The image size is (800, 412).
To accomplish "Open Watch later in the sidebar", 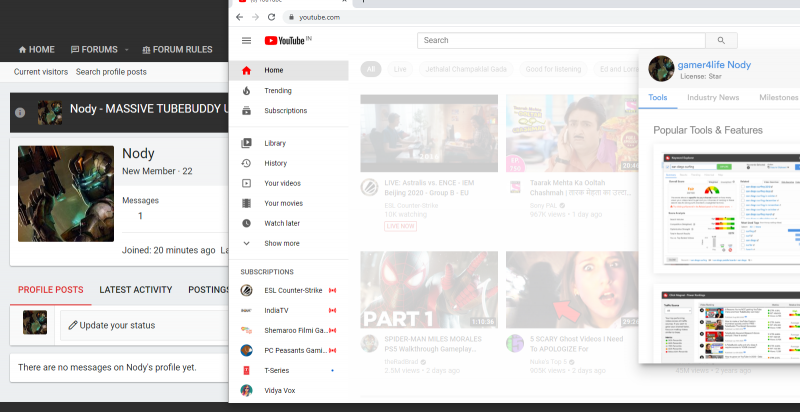I will tap(282, 223).
